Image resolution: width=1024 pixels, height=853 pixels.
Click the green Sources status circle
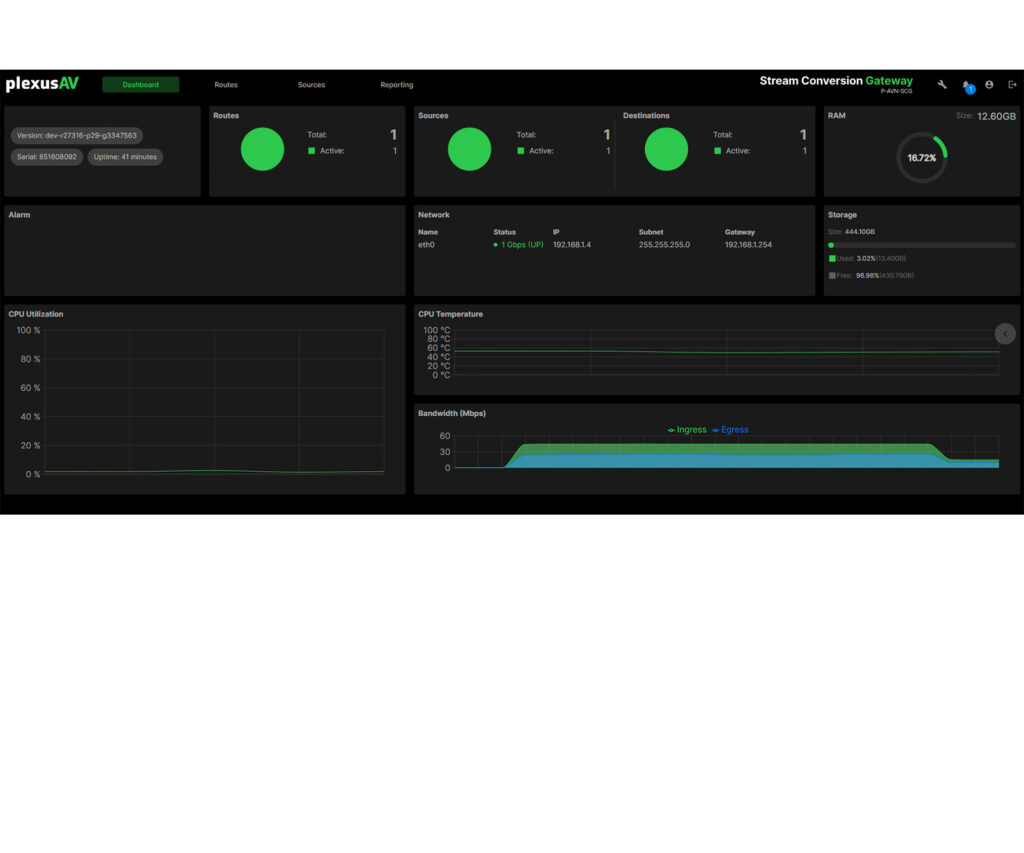[469, 149]
